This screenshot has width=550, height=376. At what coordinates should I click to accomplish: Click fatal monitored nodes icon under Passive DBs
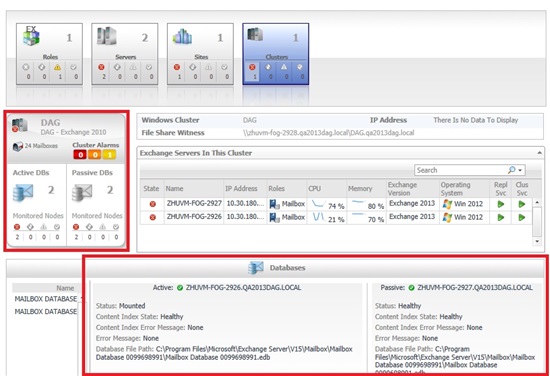tap(76, 227)
